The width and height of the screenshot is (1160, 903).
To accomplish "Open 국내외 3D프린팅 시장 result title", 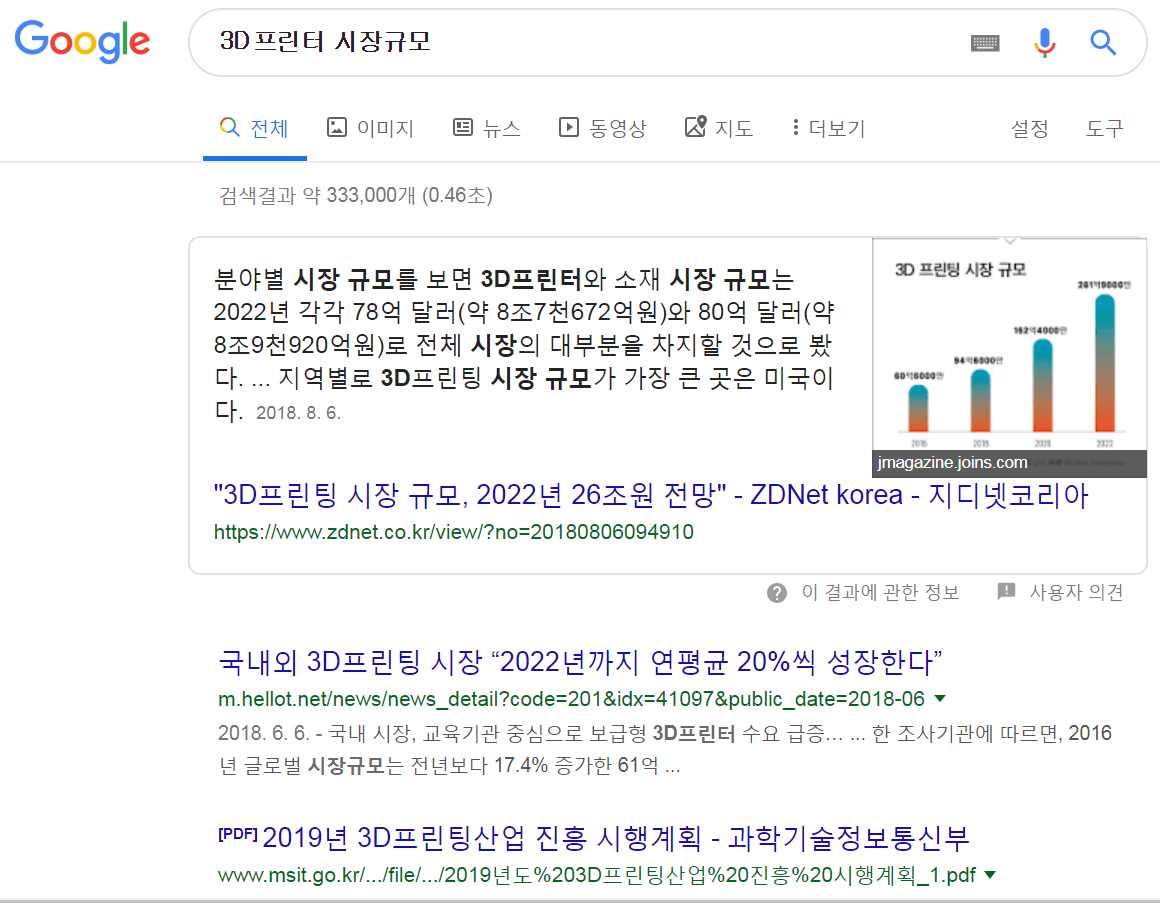I will point(580,661).
